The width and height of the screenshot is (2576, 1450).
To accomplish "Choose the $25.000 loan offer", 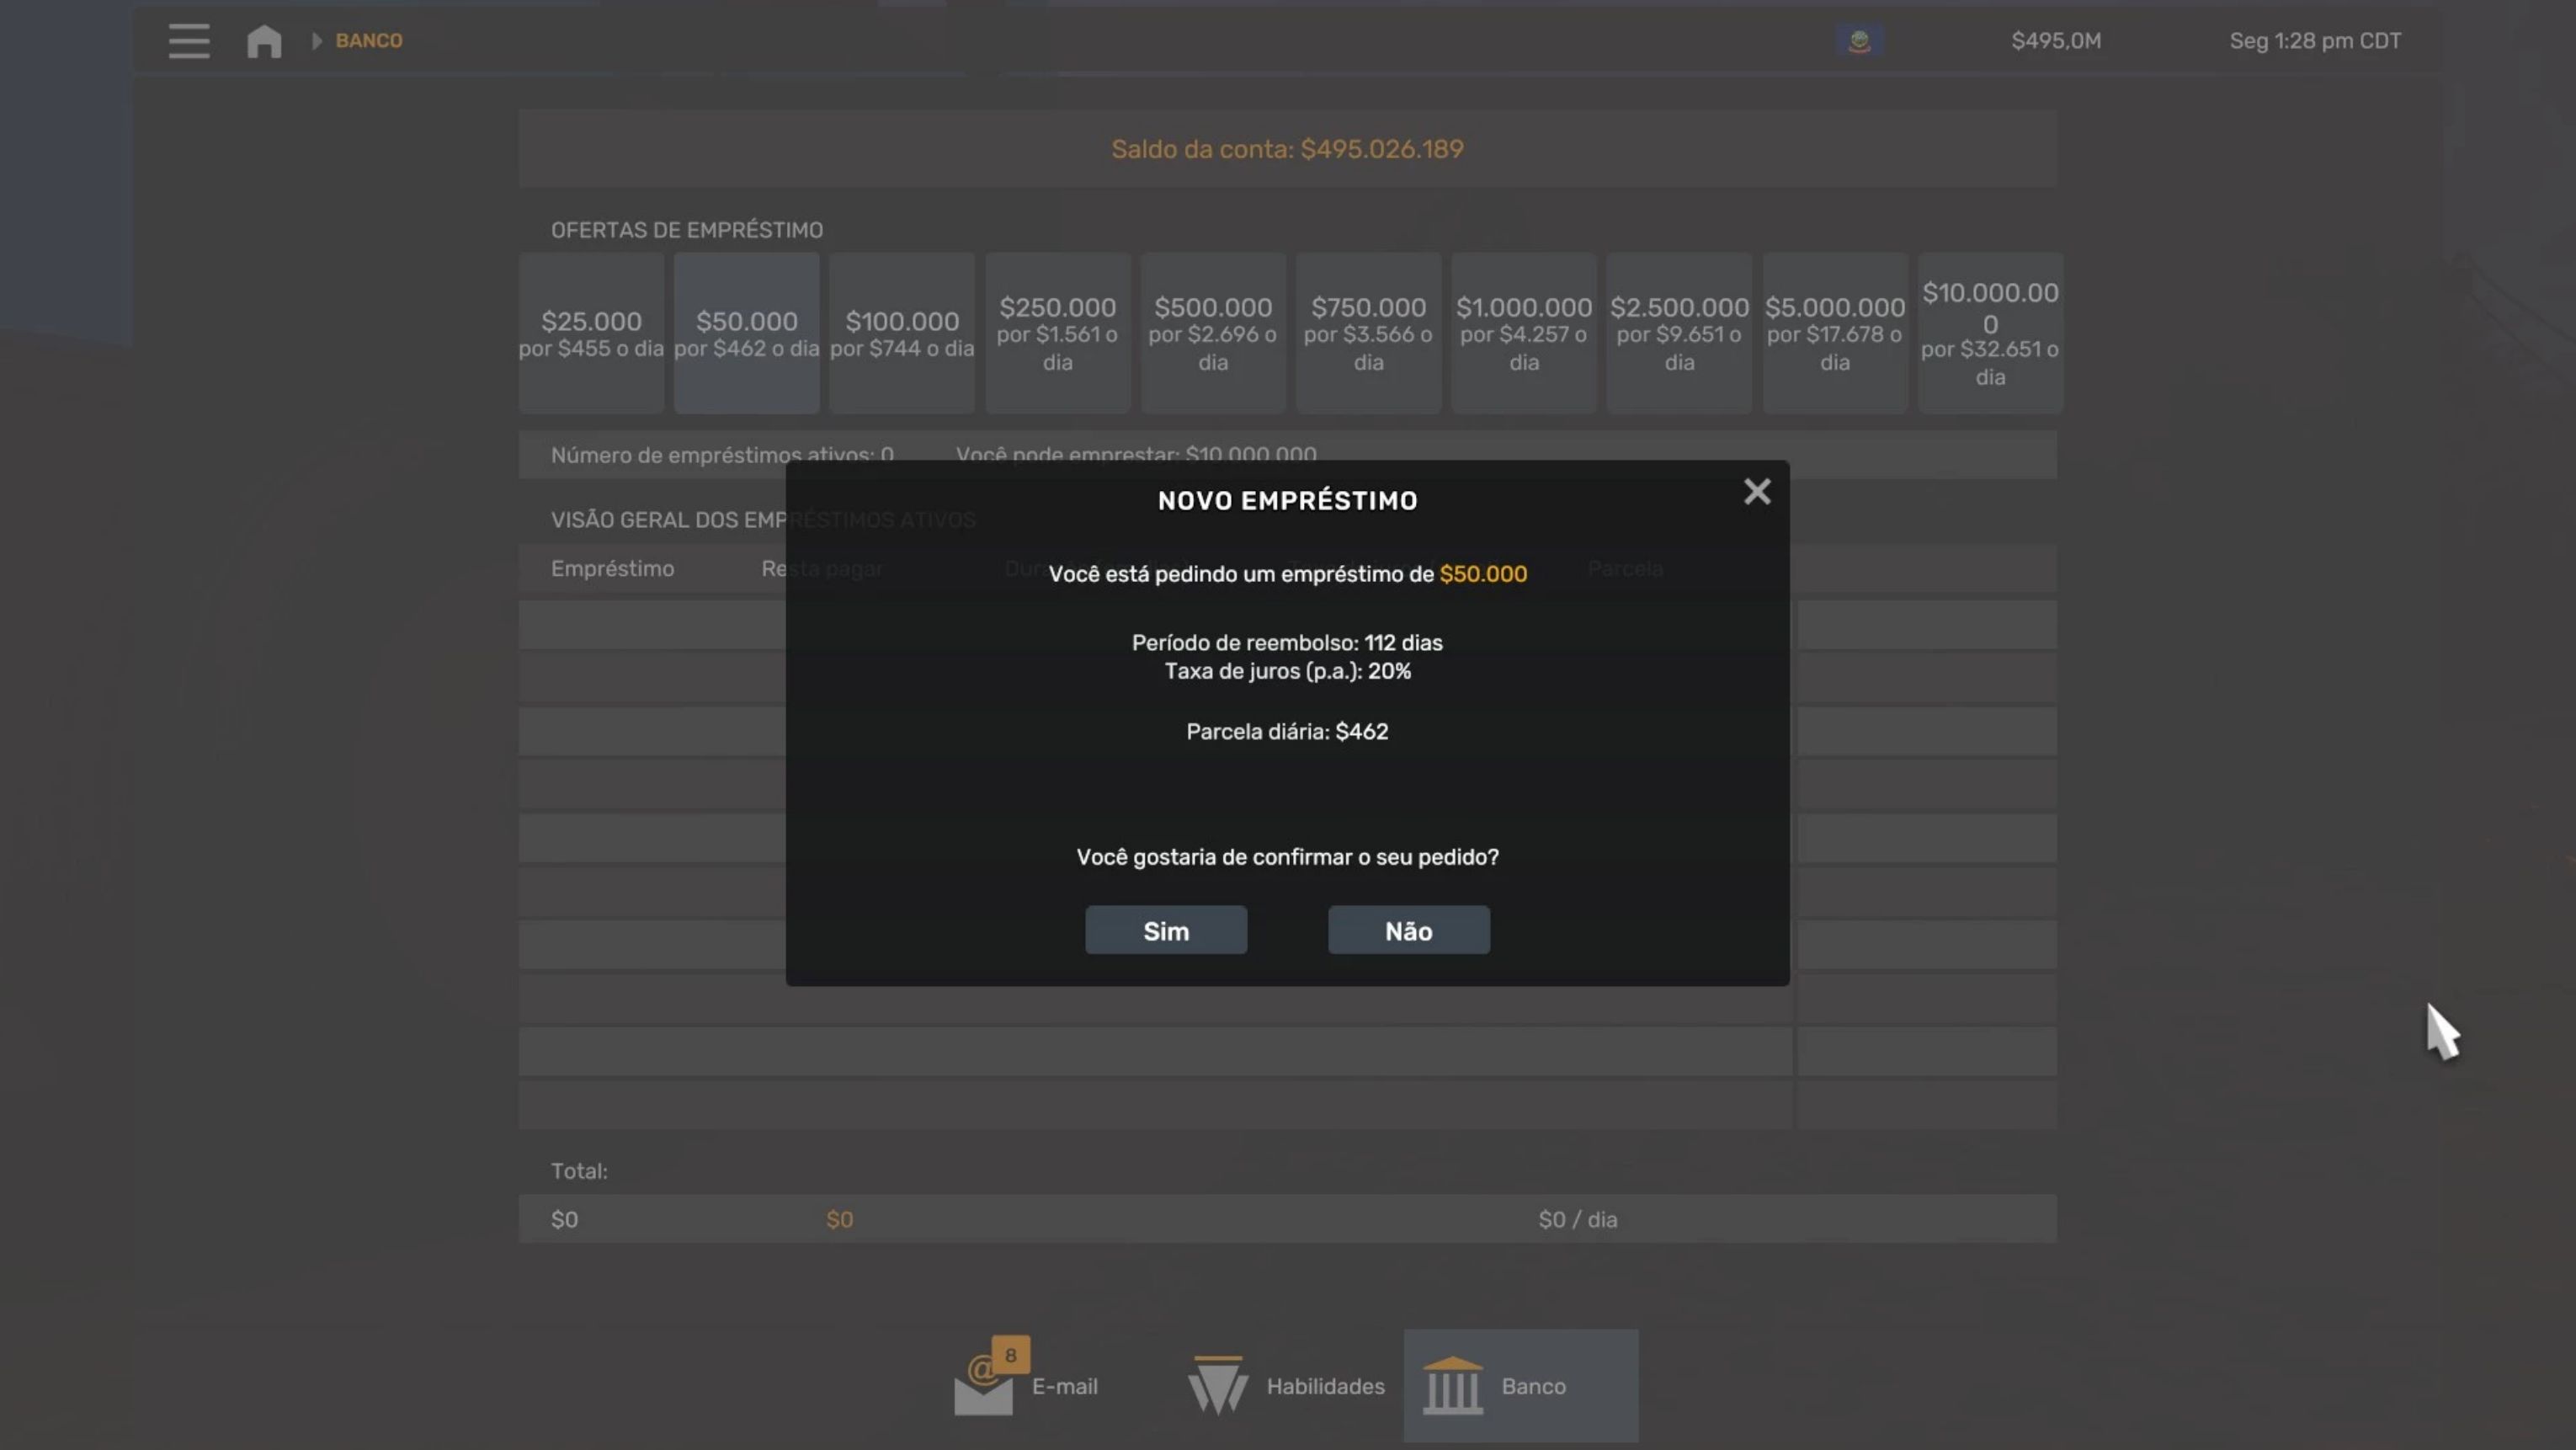I will point(591,333).
